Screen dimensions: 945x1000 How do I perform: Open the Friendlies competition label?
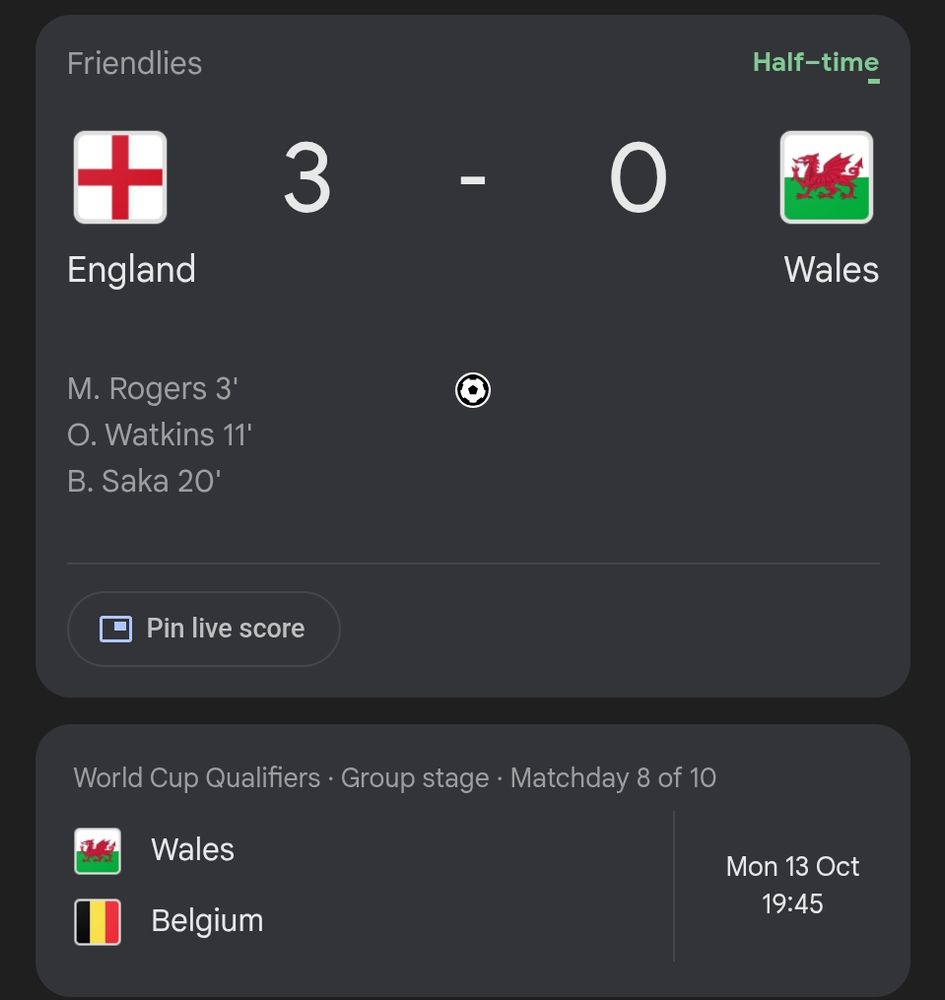pos(134,63)
